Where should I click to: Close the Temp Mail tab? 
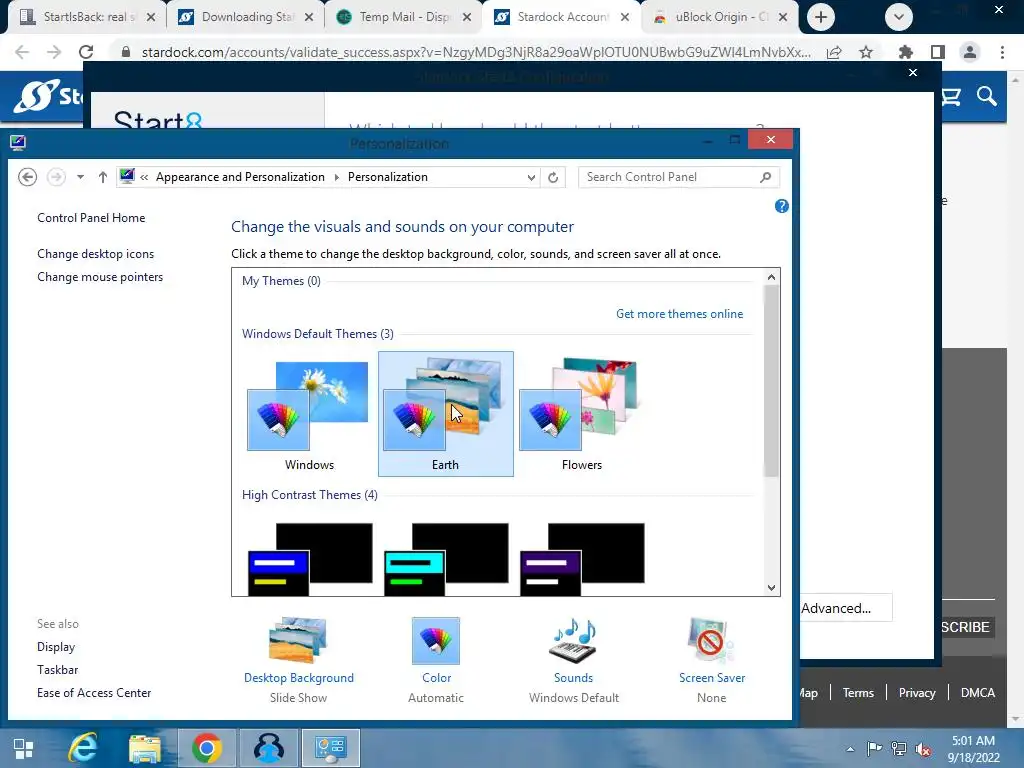[x=467, y=18]
